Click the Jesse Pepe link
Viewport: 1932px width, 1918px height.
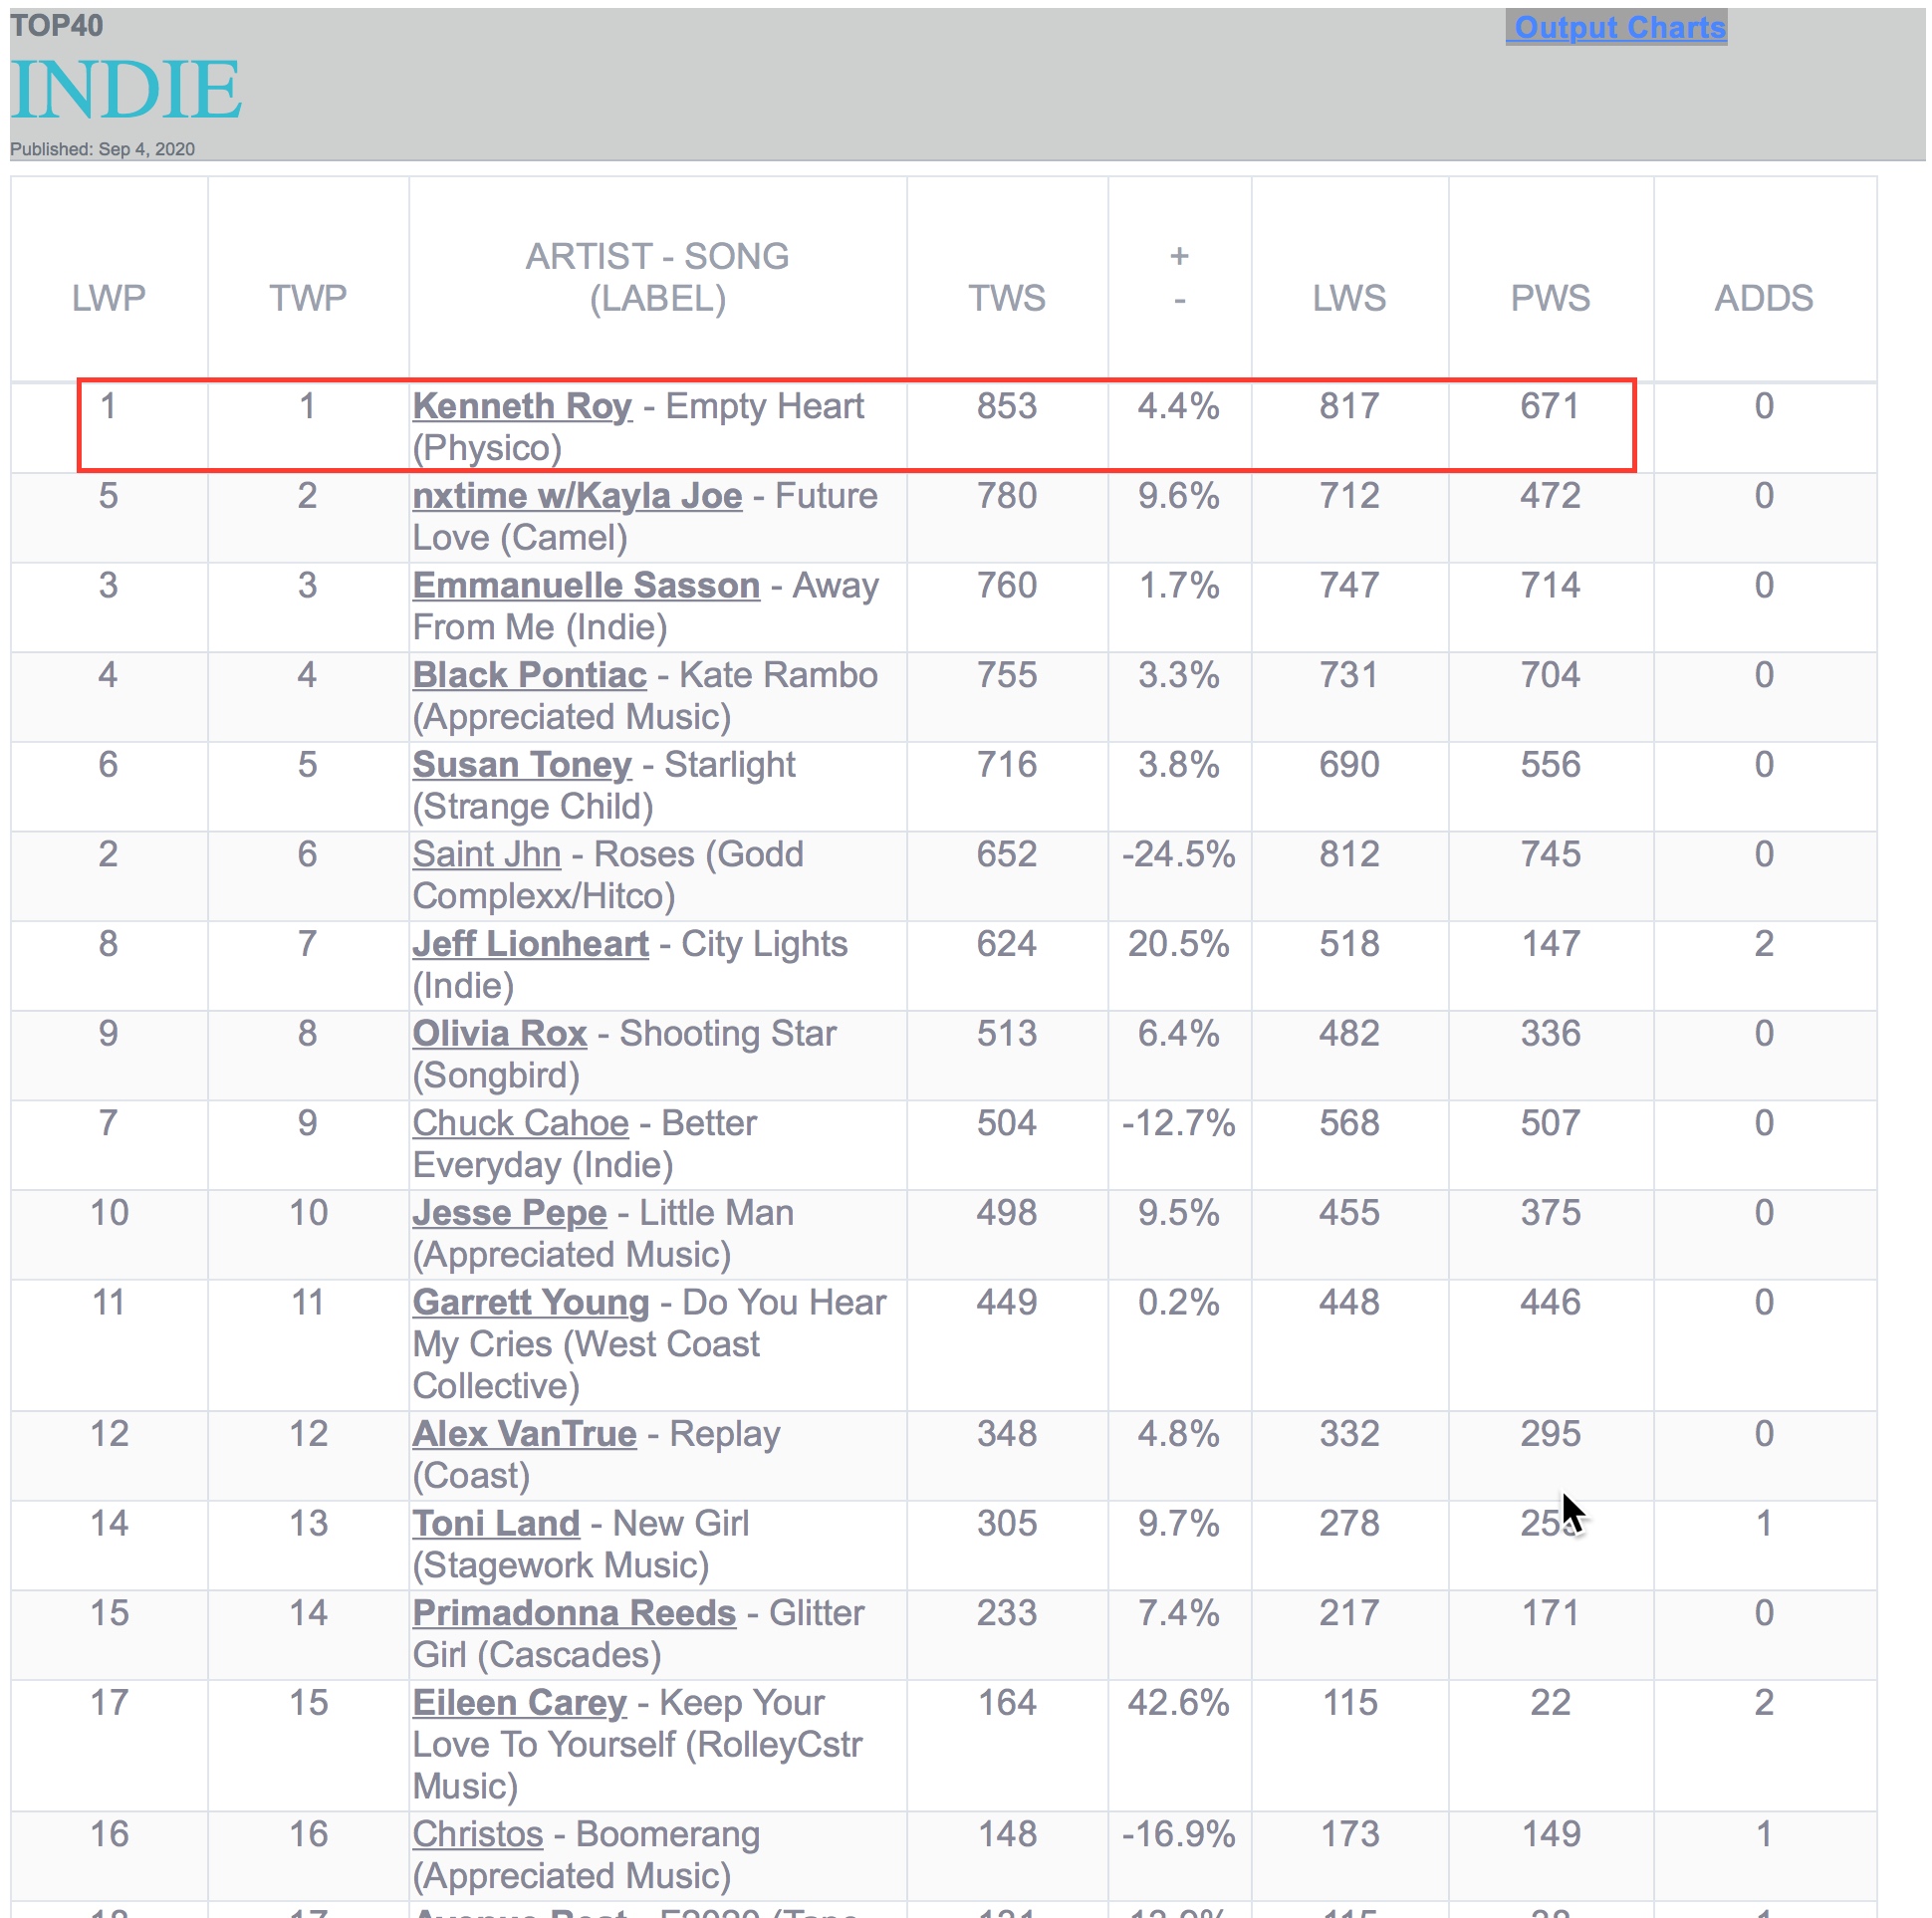pos(509,1213)
